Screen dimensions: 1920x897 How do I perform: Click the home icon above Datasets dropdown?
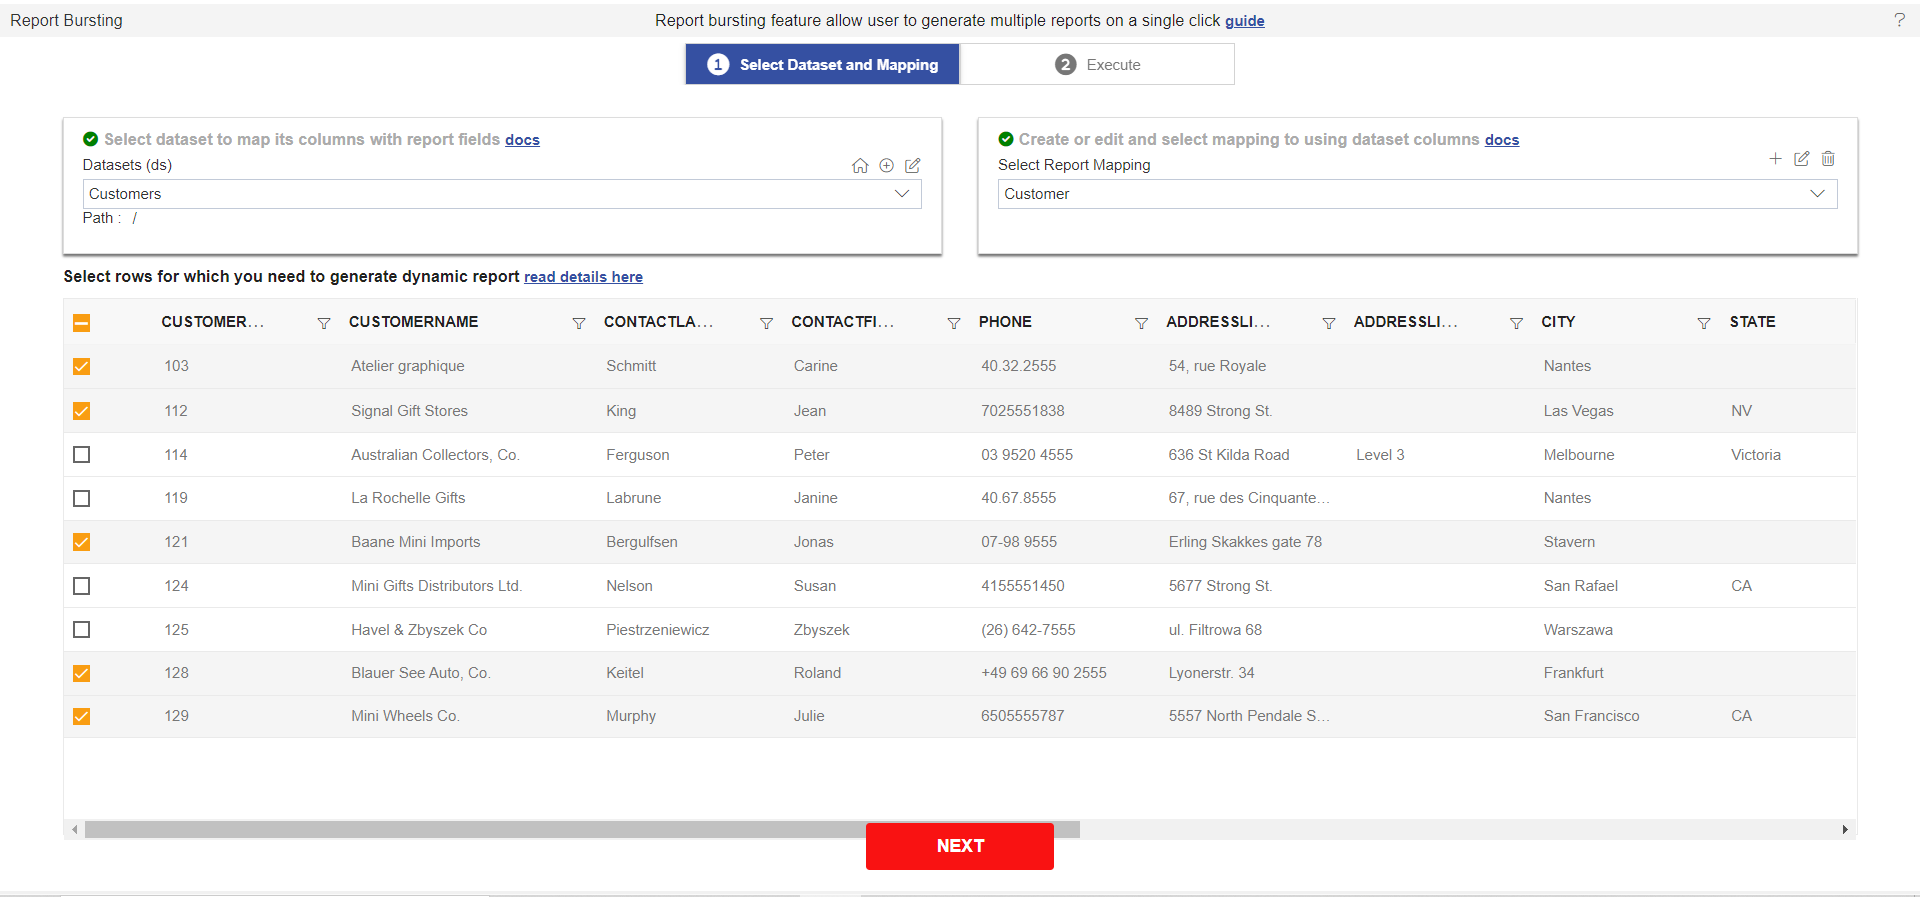(x=860, y=166)
